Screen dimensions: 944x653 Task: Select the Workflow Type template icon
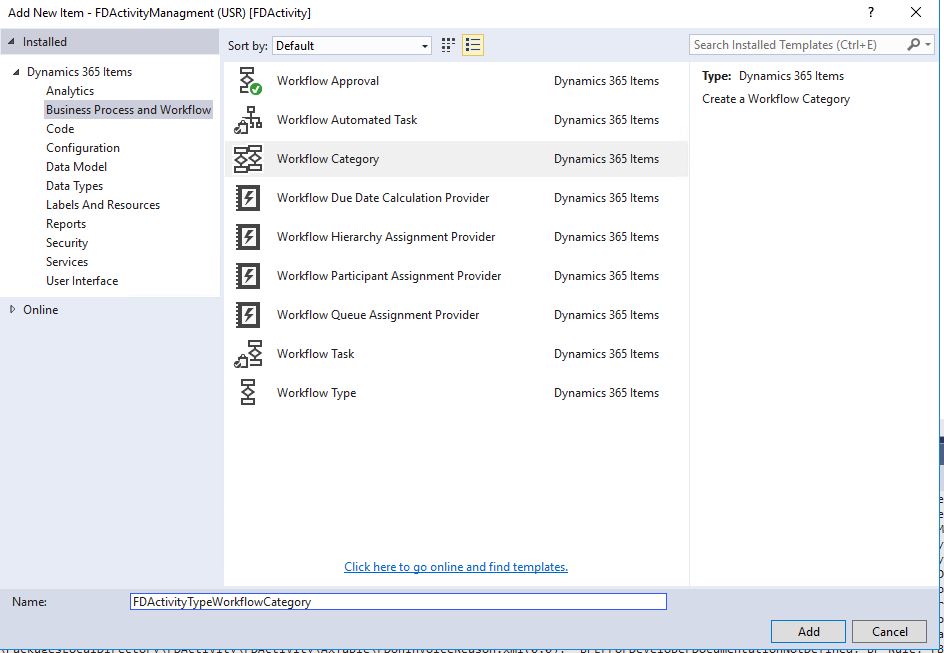pos(247,393)
